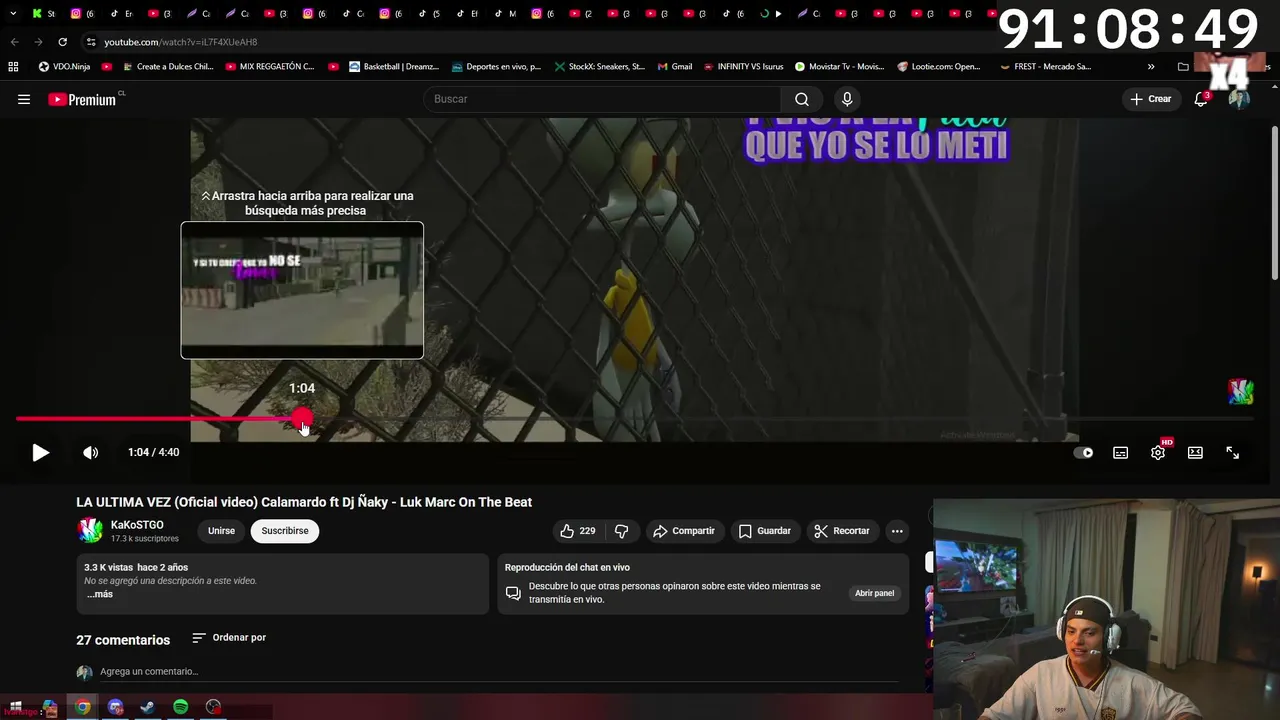
Task: Open the Basketball | Dreamz bookmark
Action: (x=393, y=67)
